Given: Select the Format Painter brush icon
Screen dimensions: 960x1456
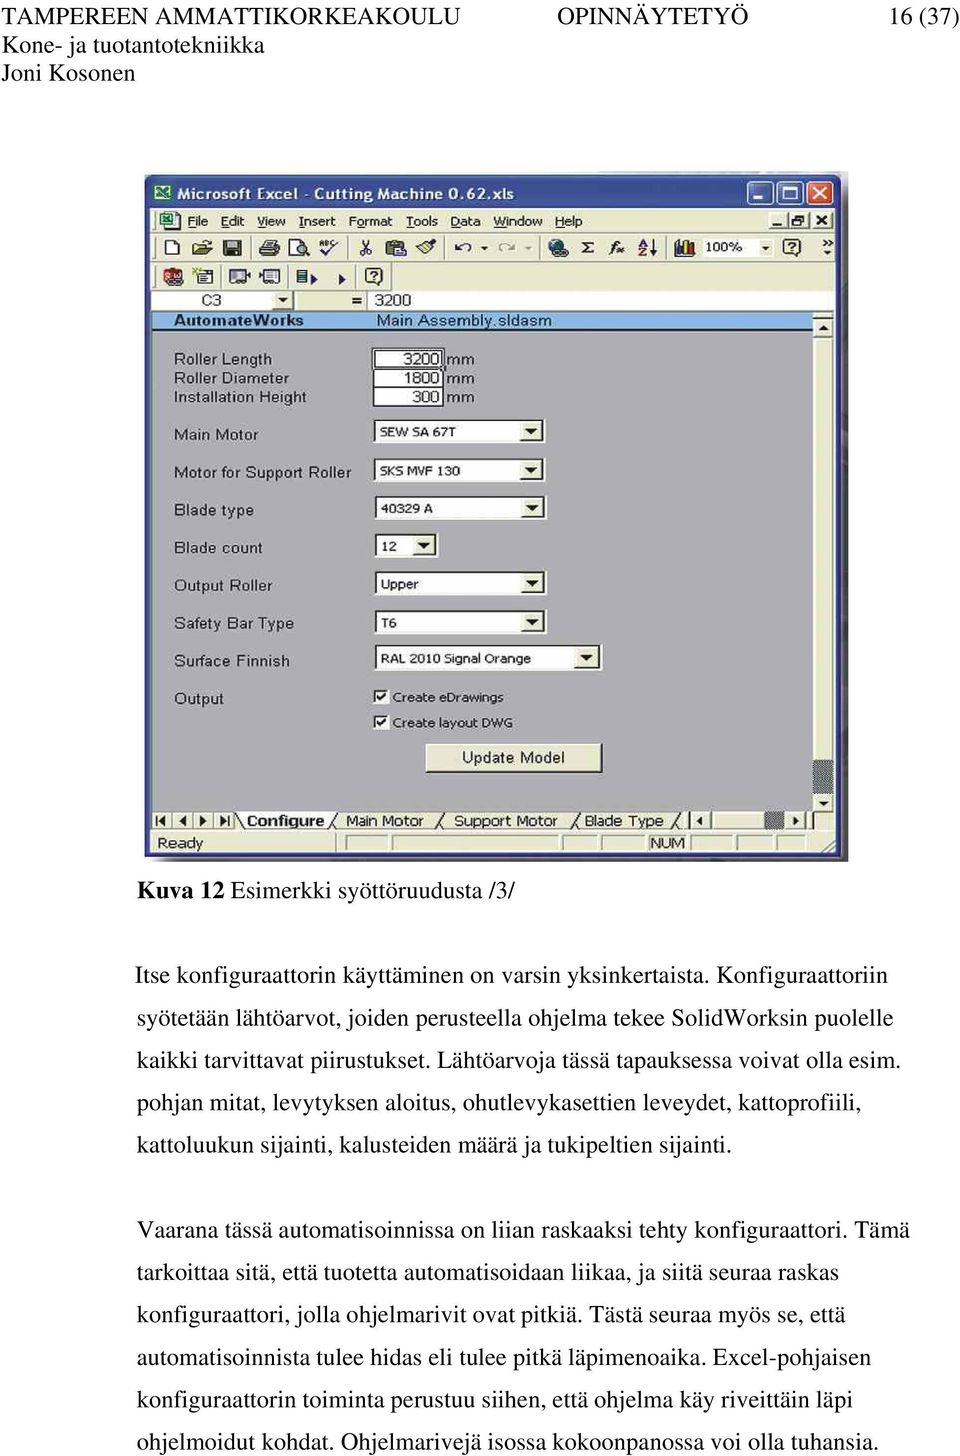Looking at the screenshot, I should (426, 247).
